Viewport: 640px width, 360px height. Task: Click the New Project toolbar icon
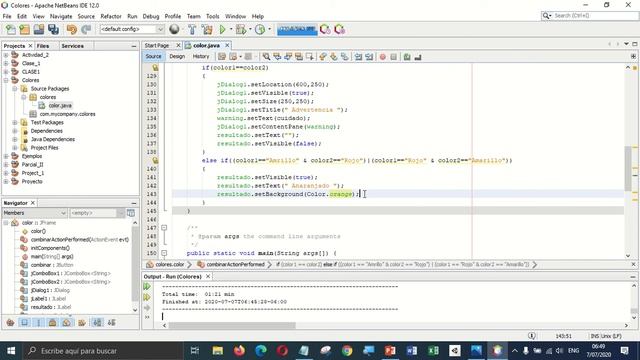(x=24, y=29)
